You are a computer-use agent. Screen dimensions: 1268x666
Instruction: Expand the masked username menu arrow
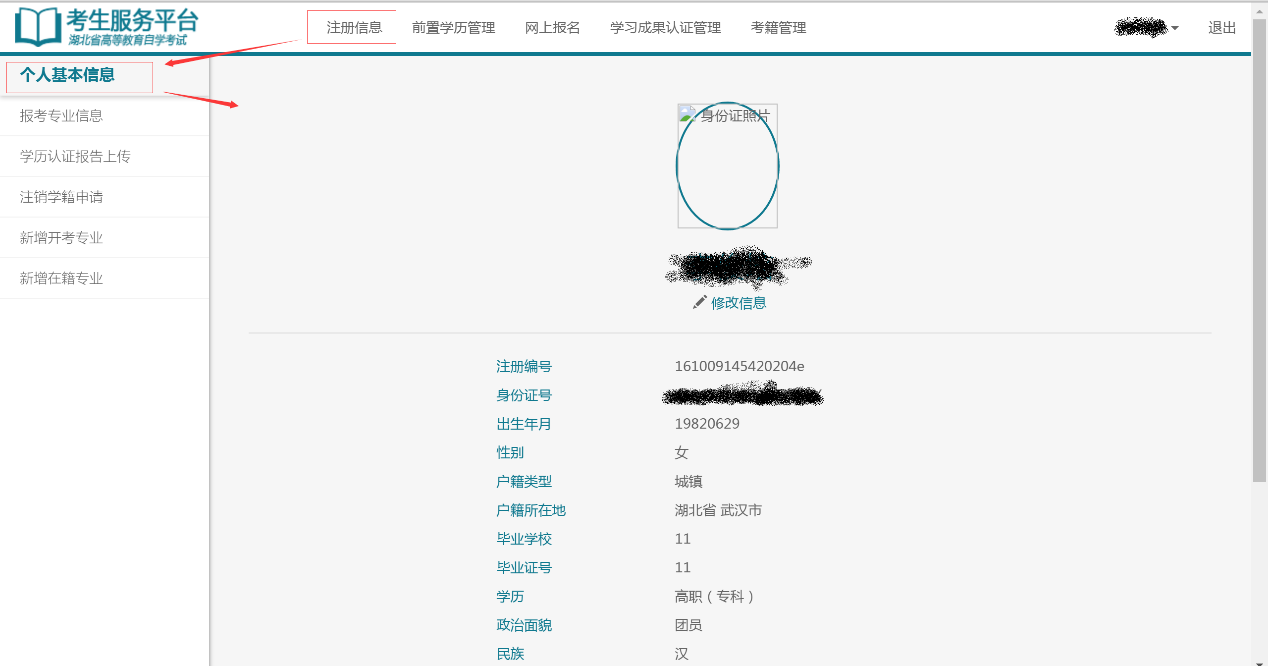[x=1176, y=28]
